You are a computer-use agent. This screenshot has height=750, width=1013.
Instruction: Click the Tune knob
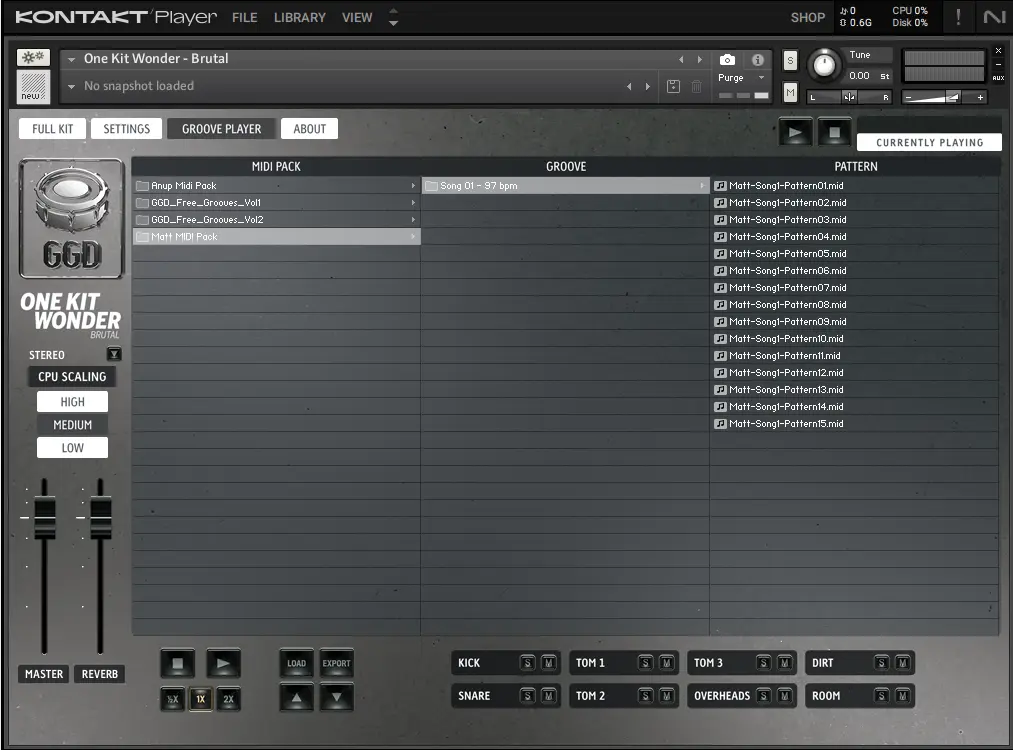click(824, 65)
